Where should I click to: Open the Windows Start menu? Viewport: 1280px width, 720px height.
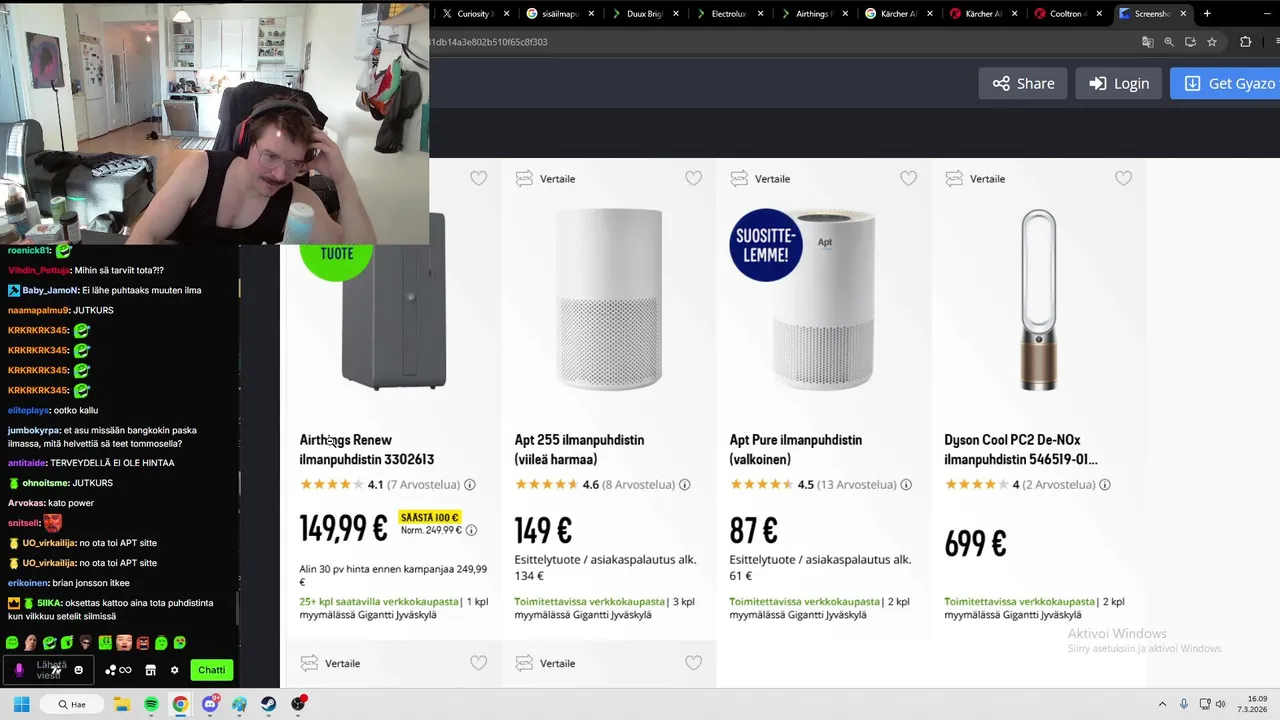click(x=21, y=704)
